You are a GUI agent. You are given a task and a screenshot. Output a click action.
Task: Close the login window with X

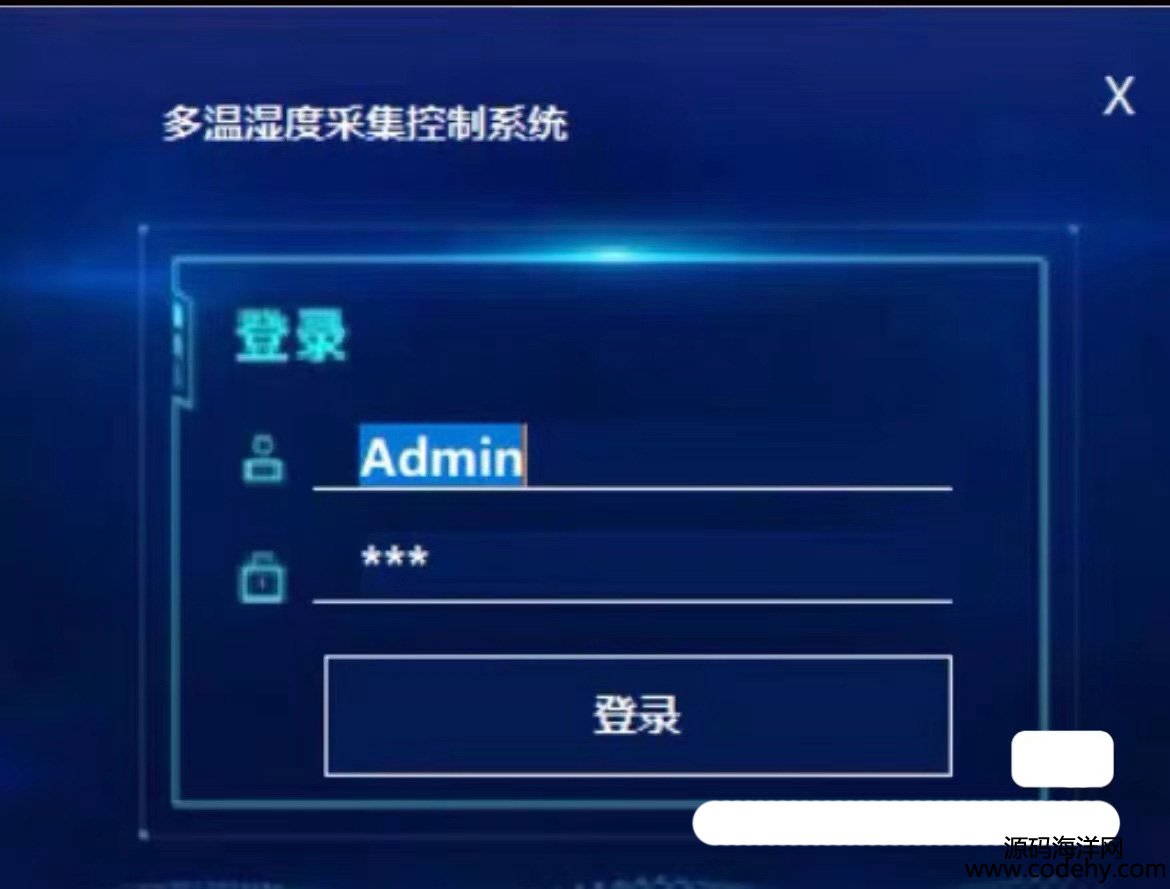[1119, 96]
